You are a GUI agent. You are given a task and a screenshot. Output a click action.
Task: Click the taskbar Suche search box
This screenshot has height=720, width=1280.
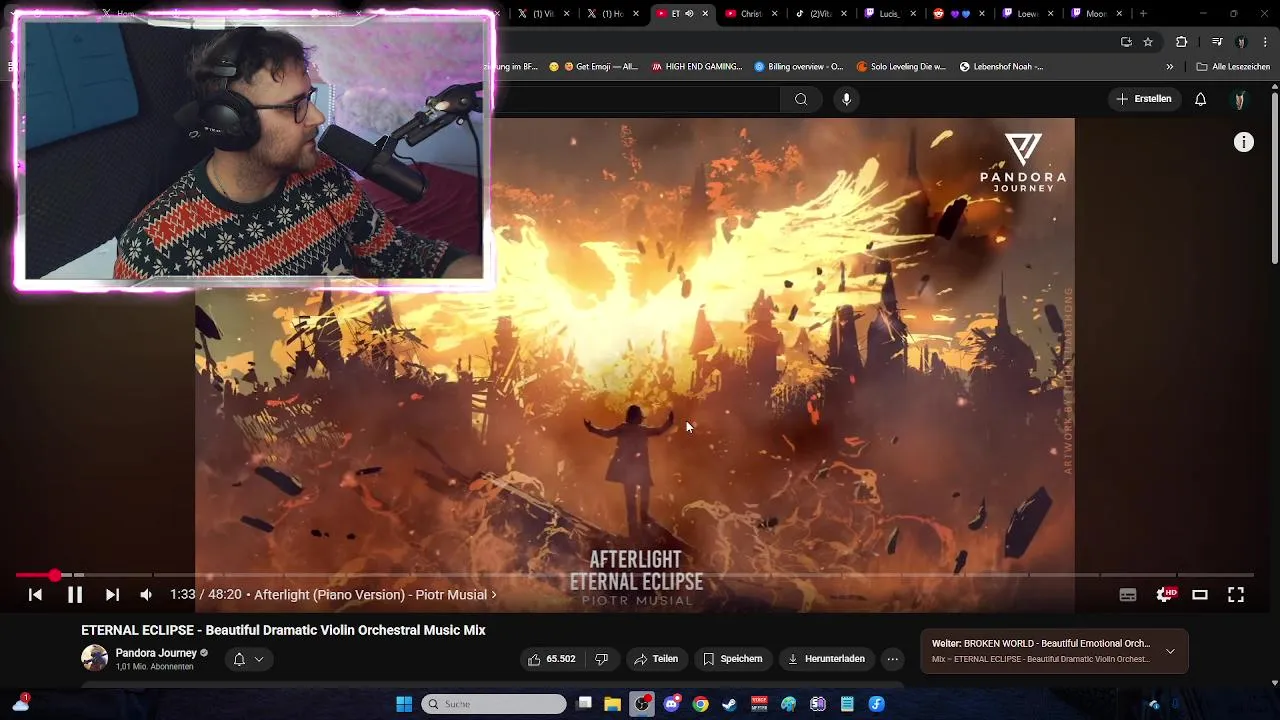pyautogui.click(x=494, y=704)
